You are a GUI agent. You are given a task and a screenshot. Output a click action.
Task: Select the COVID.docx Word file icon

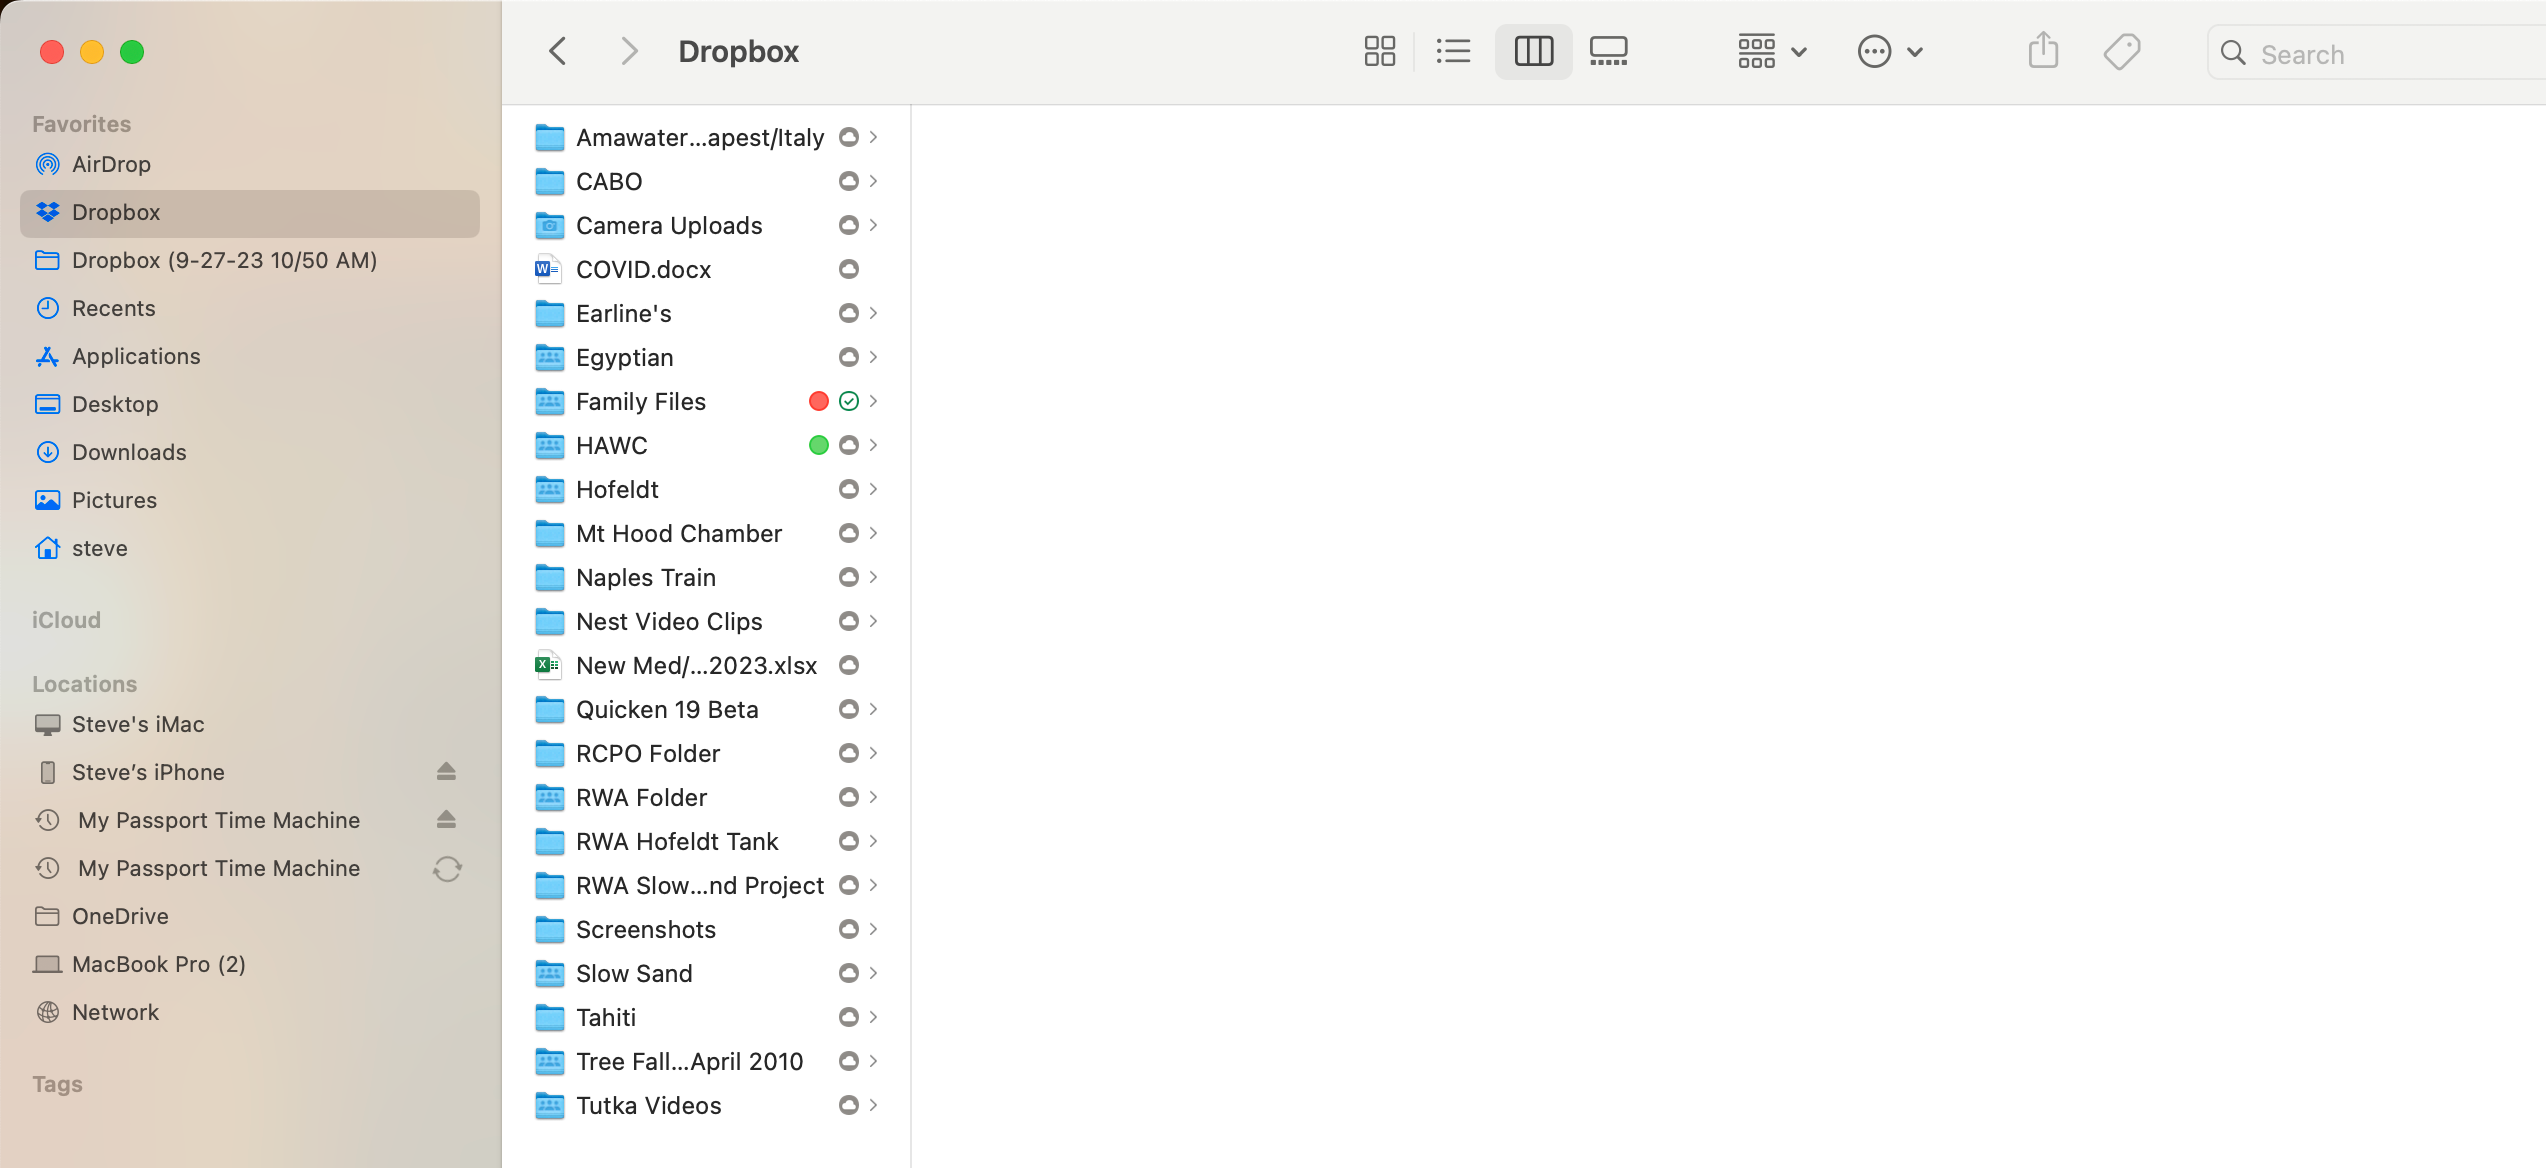(x=547, y=269)
